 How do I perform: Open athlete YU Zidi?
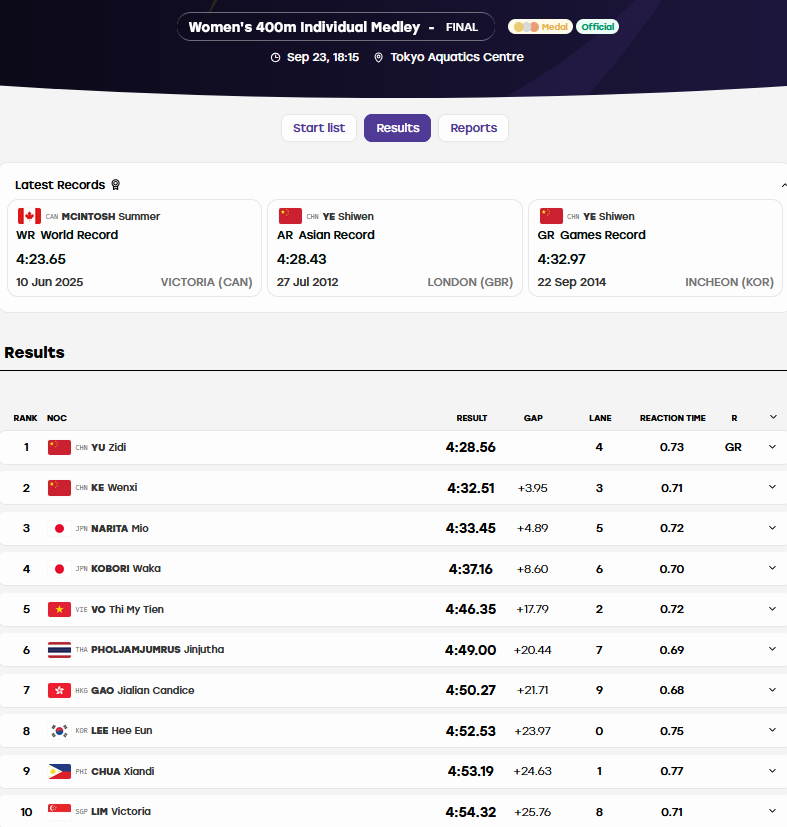(109, 447)
